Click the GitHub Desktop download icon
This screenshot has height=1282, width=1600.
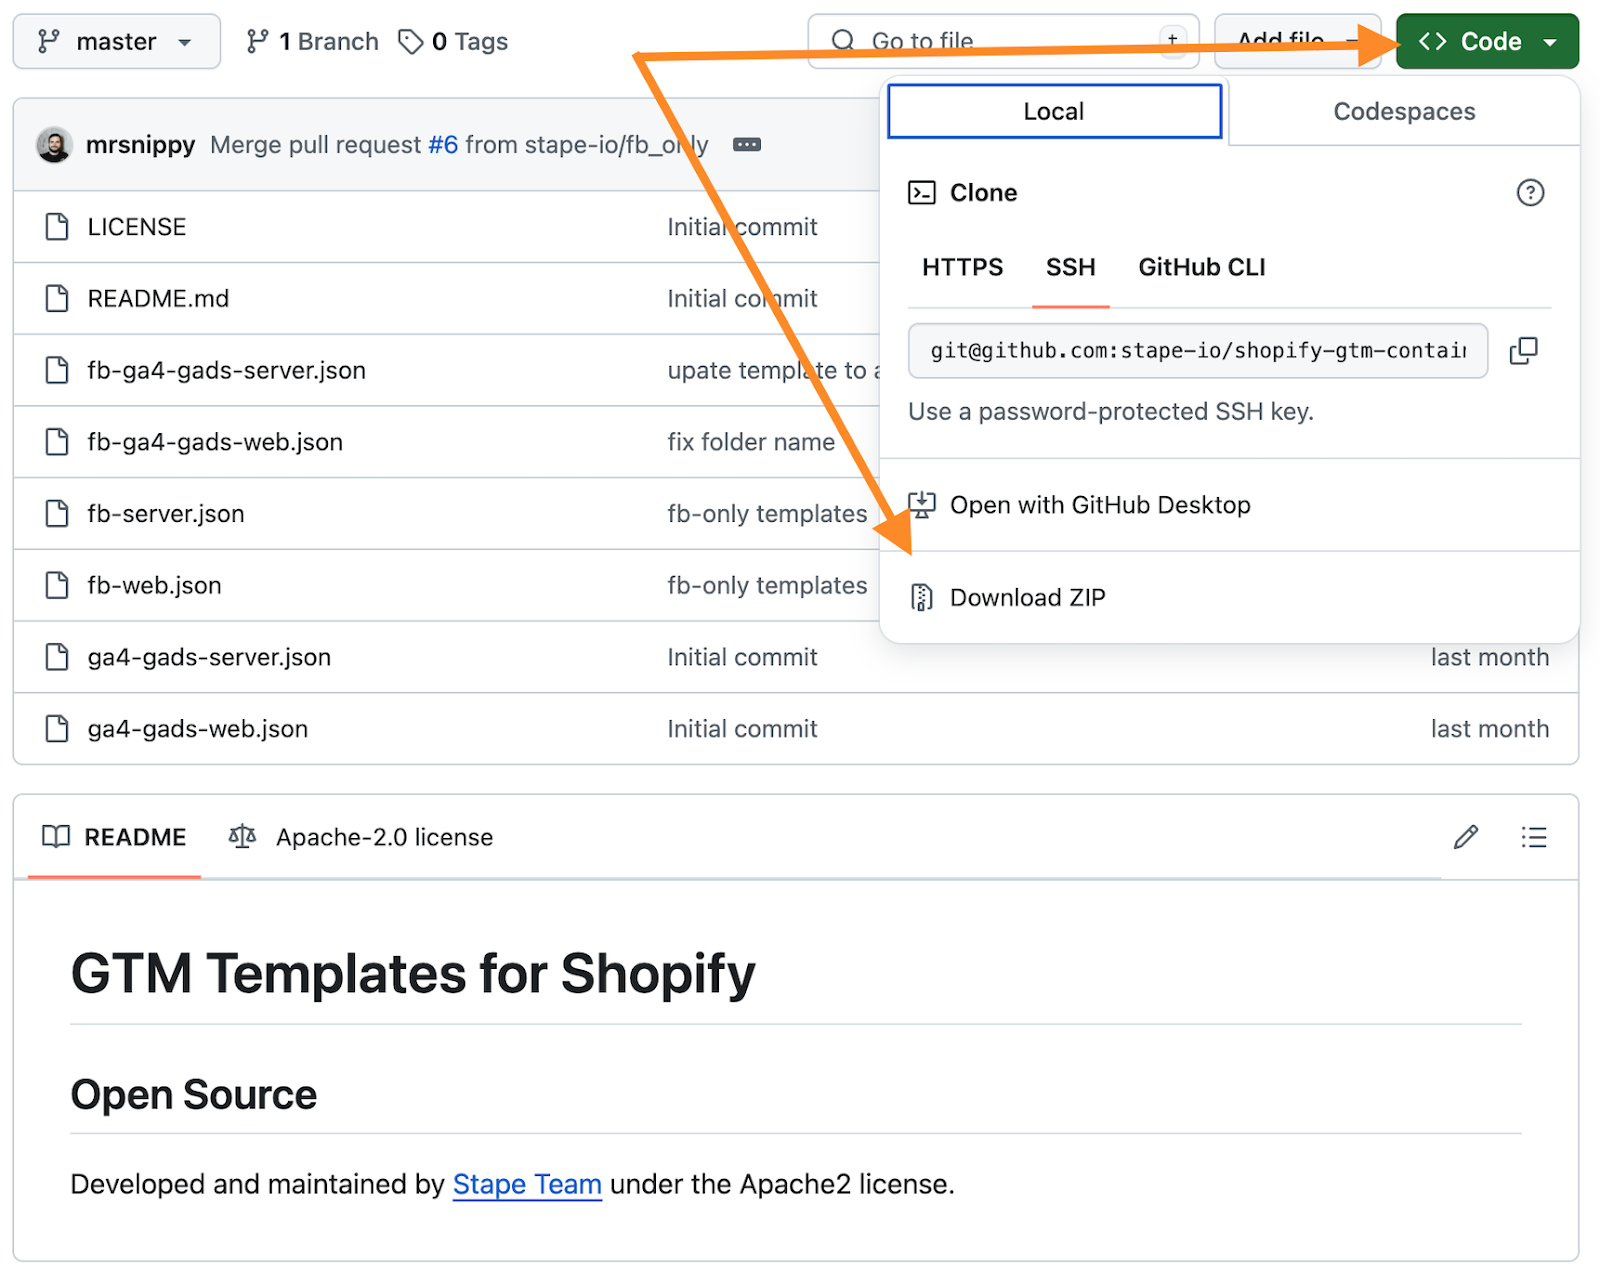tap(921, 505)
